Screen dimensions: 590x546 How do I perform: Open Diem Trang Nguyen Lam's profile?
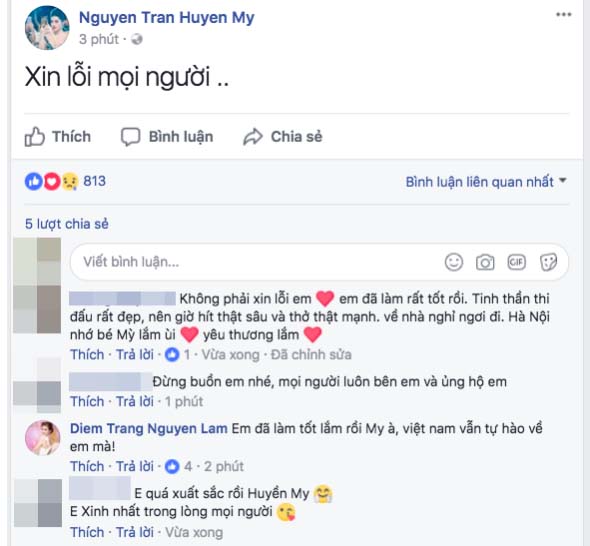(149, 428)
